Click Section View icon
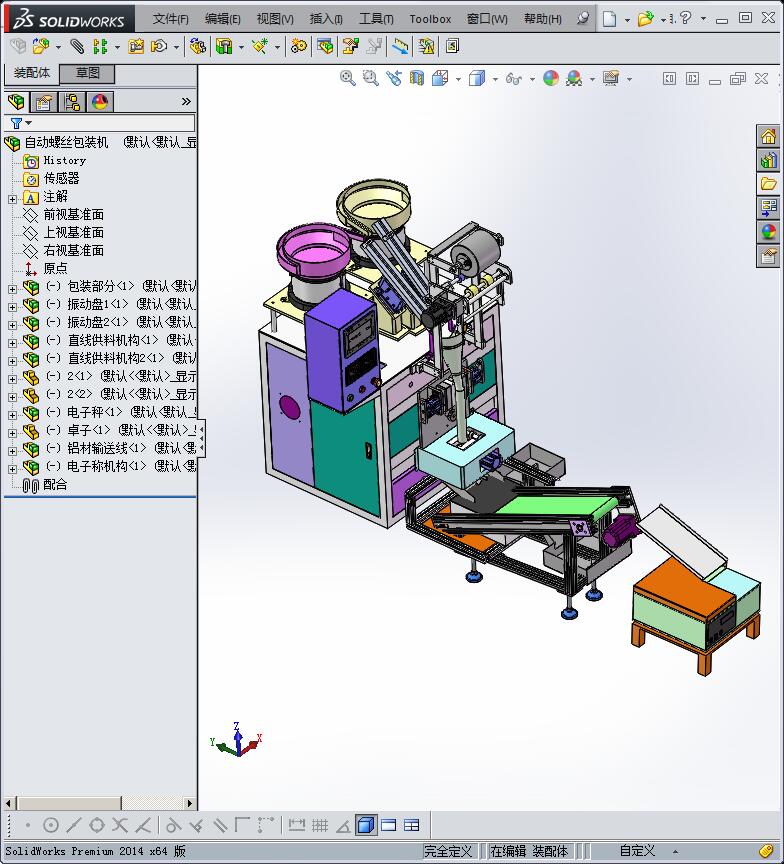 (x=417, y=78)
